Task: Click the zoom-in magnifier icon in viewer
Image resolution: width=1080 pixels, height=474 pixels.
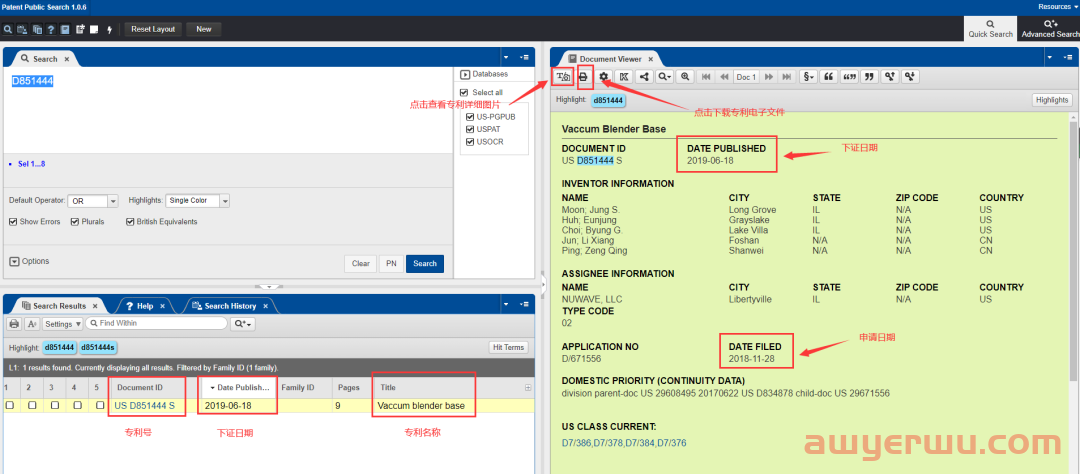Action: pos(685,76)
